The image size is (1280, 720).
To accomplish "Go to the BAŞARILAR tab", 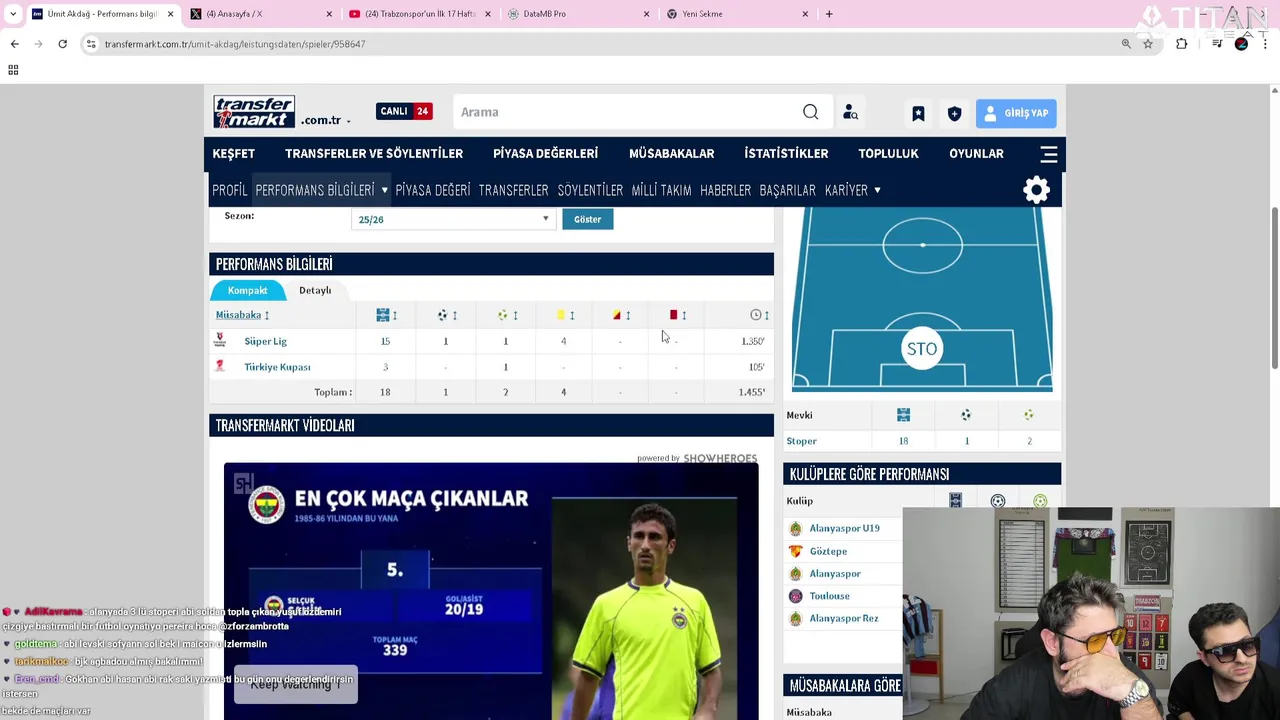I will [x=787, y=190].
